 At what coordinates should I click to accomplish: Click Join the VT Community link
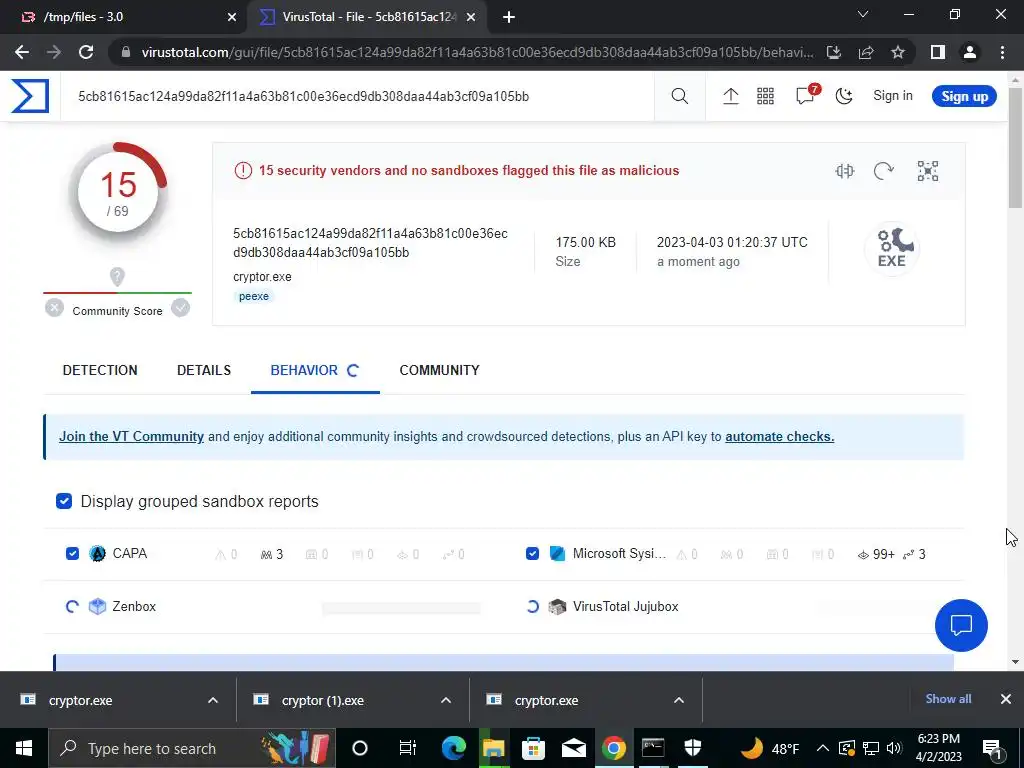131,436
